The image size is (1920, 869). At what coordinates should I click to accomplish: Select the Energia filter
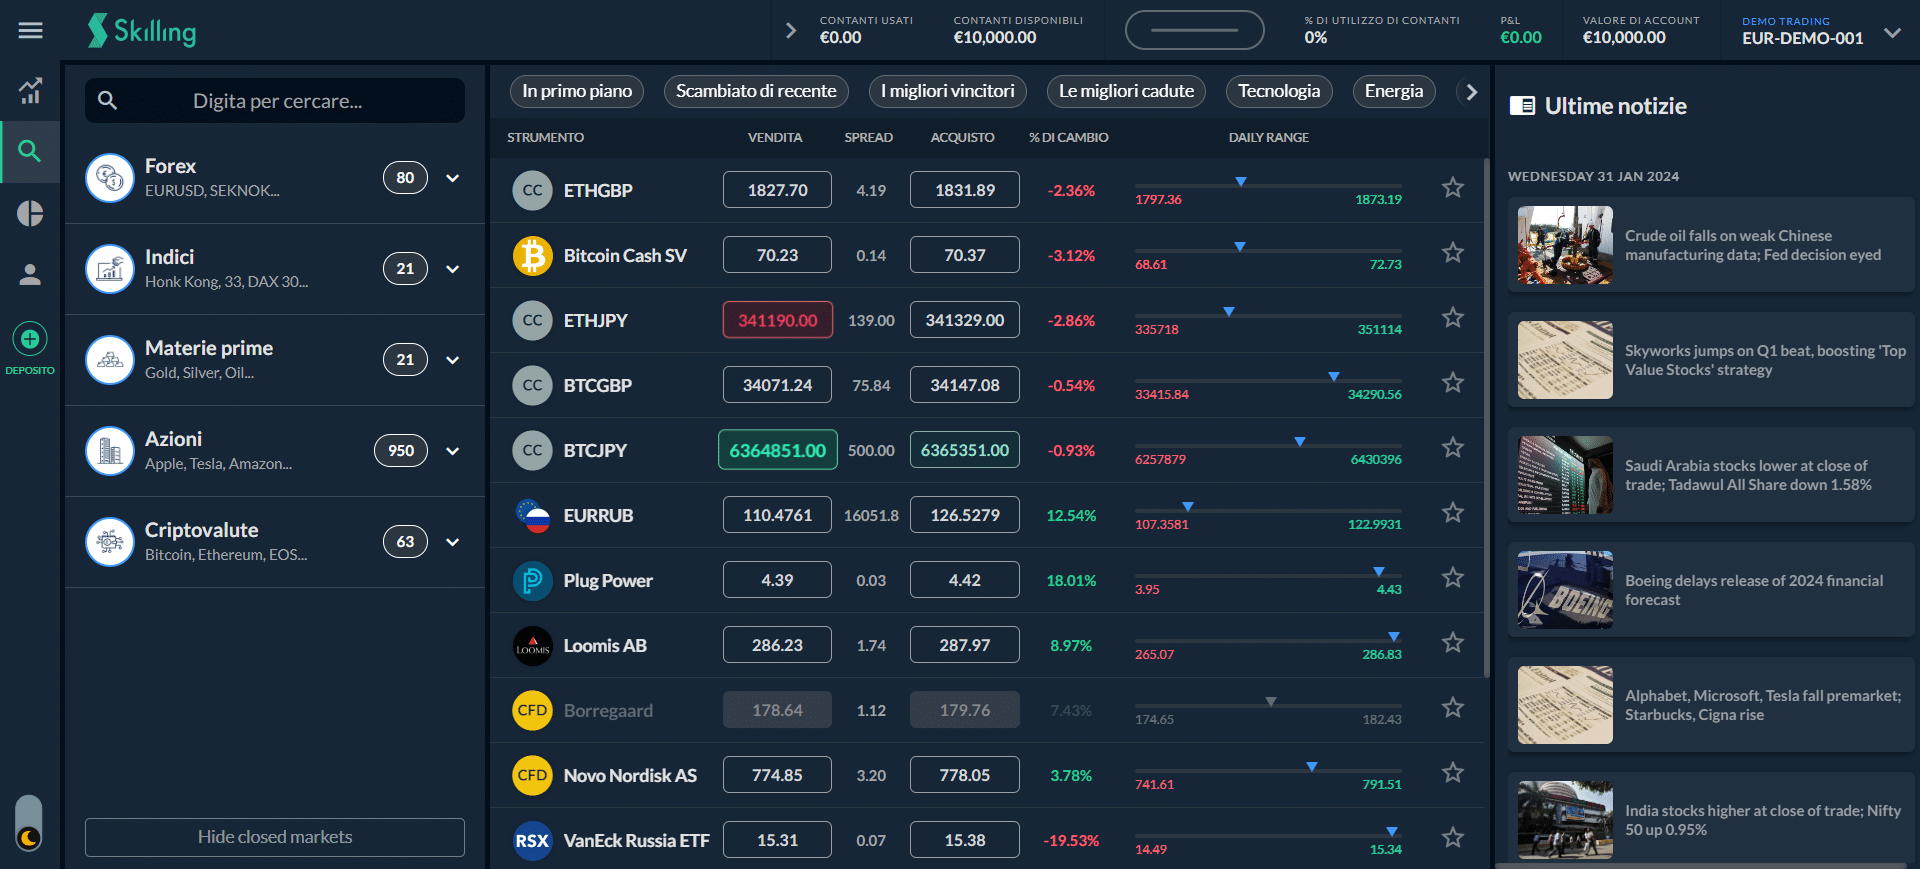(x=1394, y=91)
